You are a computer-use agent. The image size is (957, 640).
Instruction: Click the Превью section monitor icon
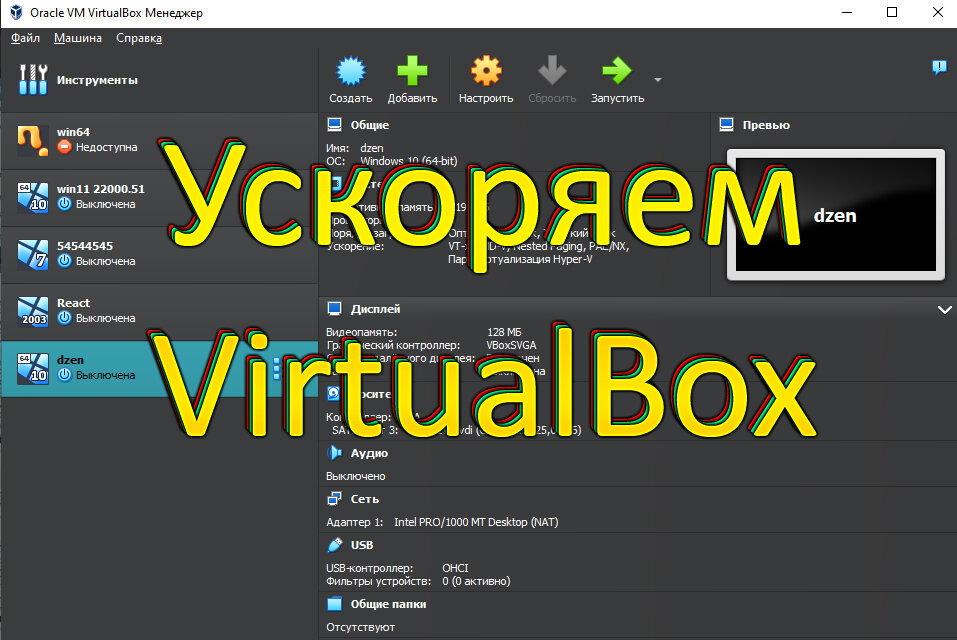click(726, 125)
